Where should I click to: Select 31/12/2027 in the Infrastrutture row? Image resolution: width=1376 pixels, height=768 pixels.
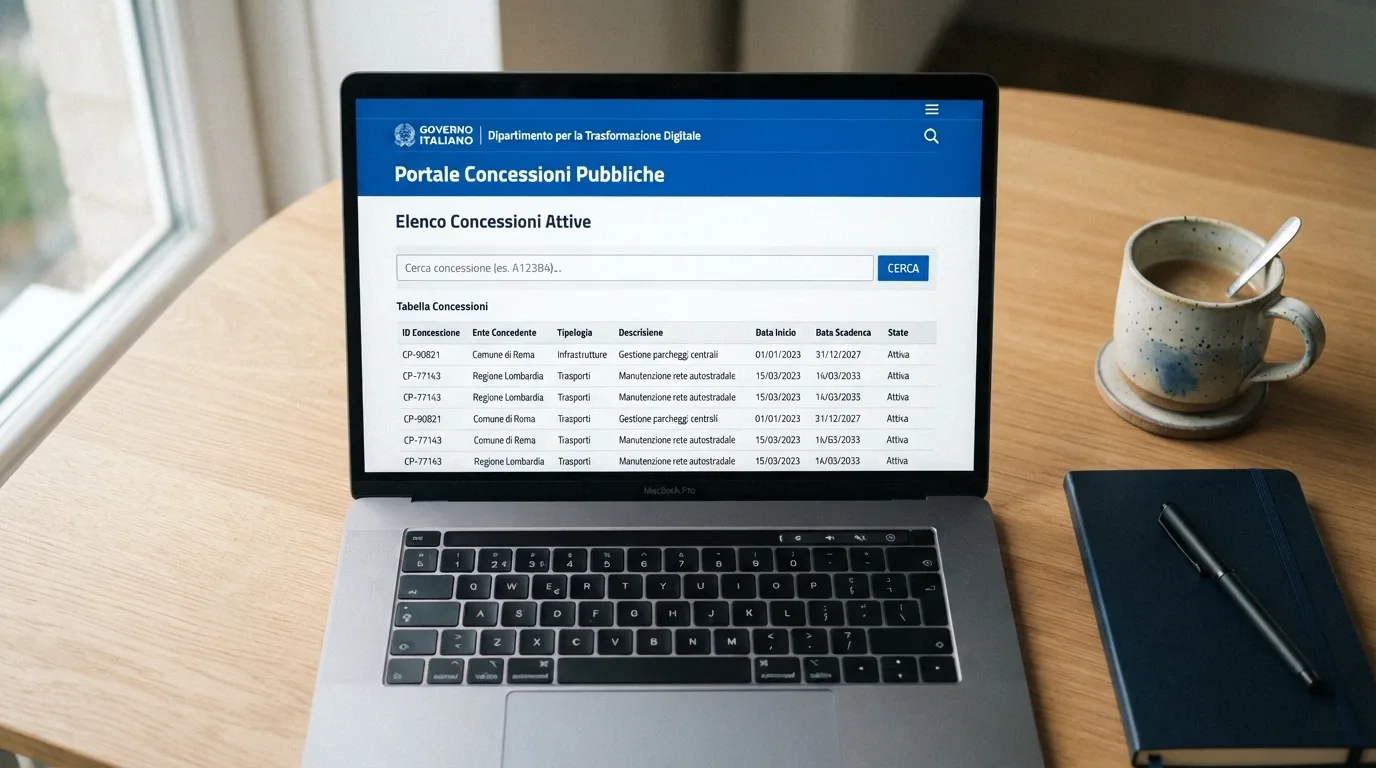(838, 355)
